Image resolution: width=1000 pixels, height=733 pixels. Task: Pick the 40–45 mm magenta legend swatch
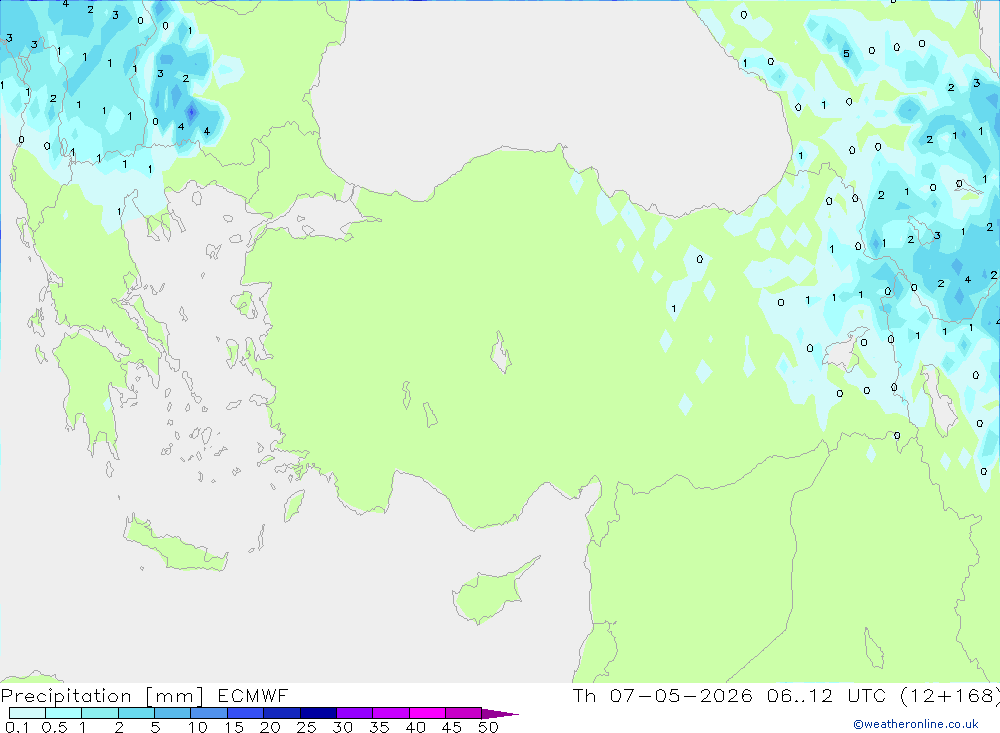(427, 713)
